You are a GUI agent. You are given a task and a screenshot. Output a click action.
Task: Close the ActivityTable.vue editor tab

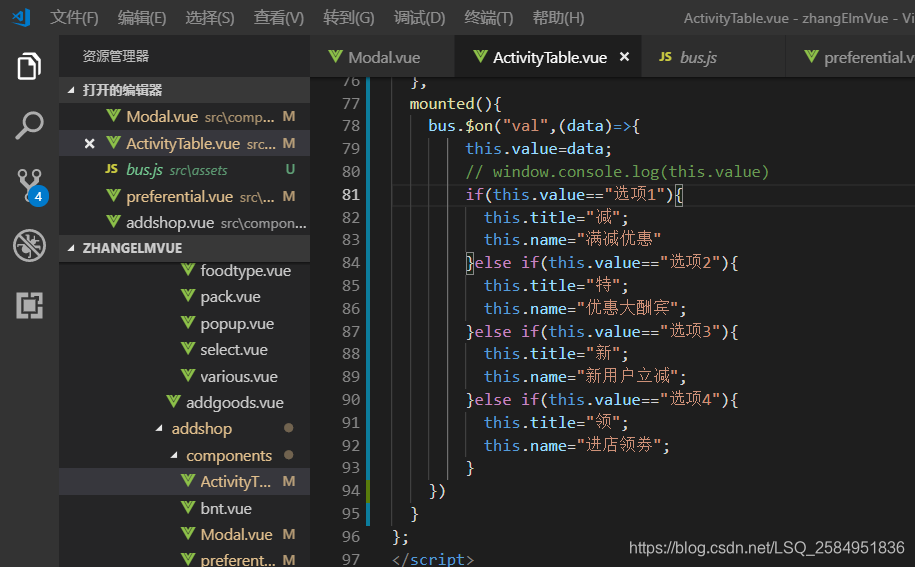coord(624,57)
